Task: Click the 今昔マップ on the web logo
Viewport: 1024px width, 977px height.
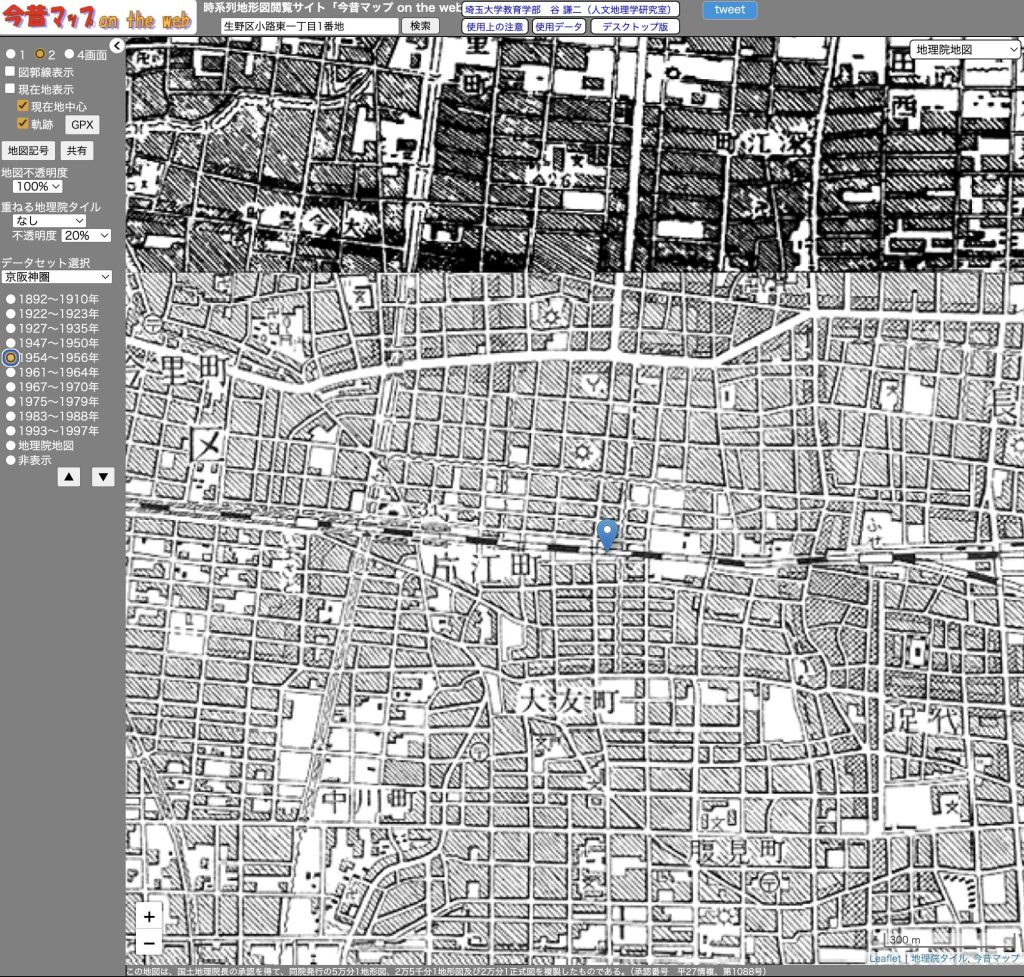Action: coord(98,17)
